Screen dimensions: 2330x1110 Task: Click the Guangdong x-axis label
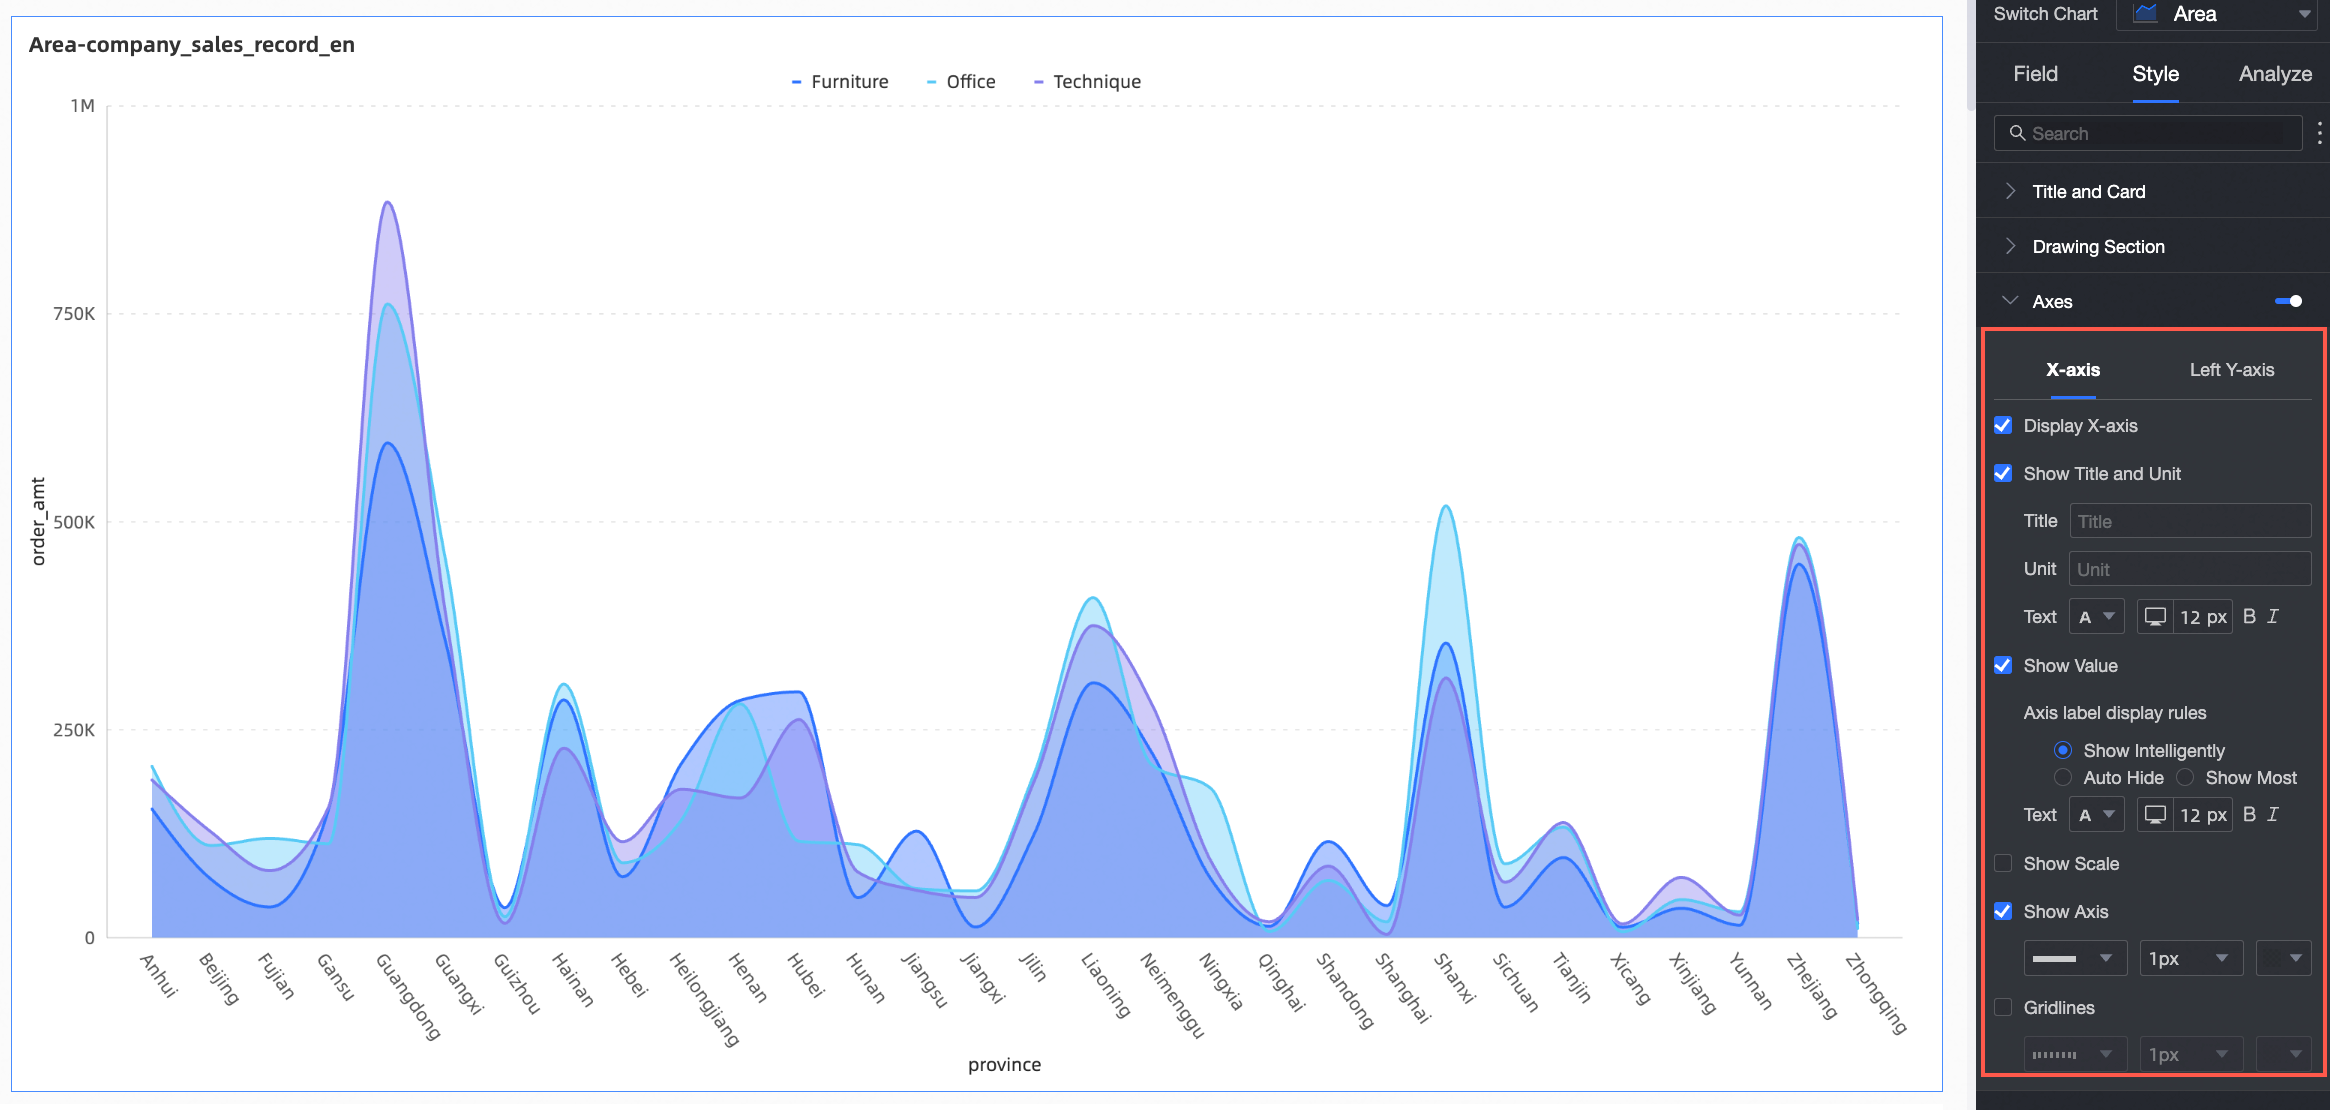[x=409, y=996]
